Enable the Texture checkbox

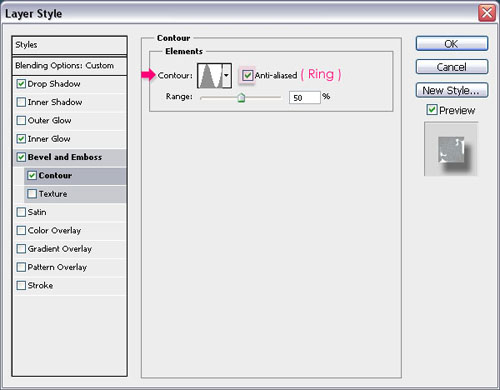32,194
